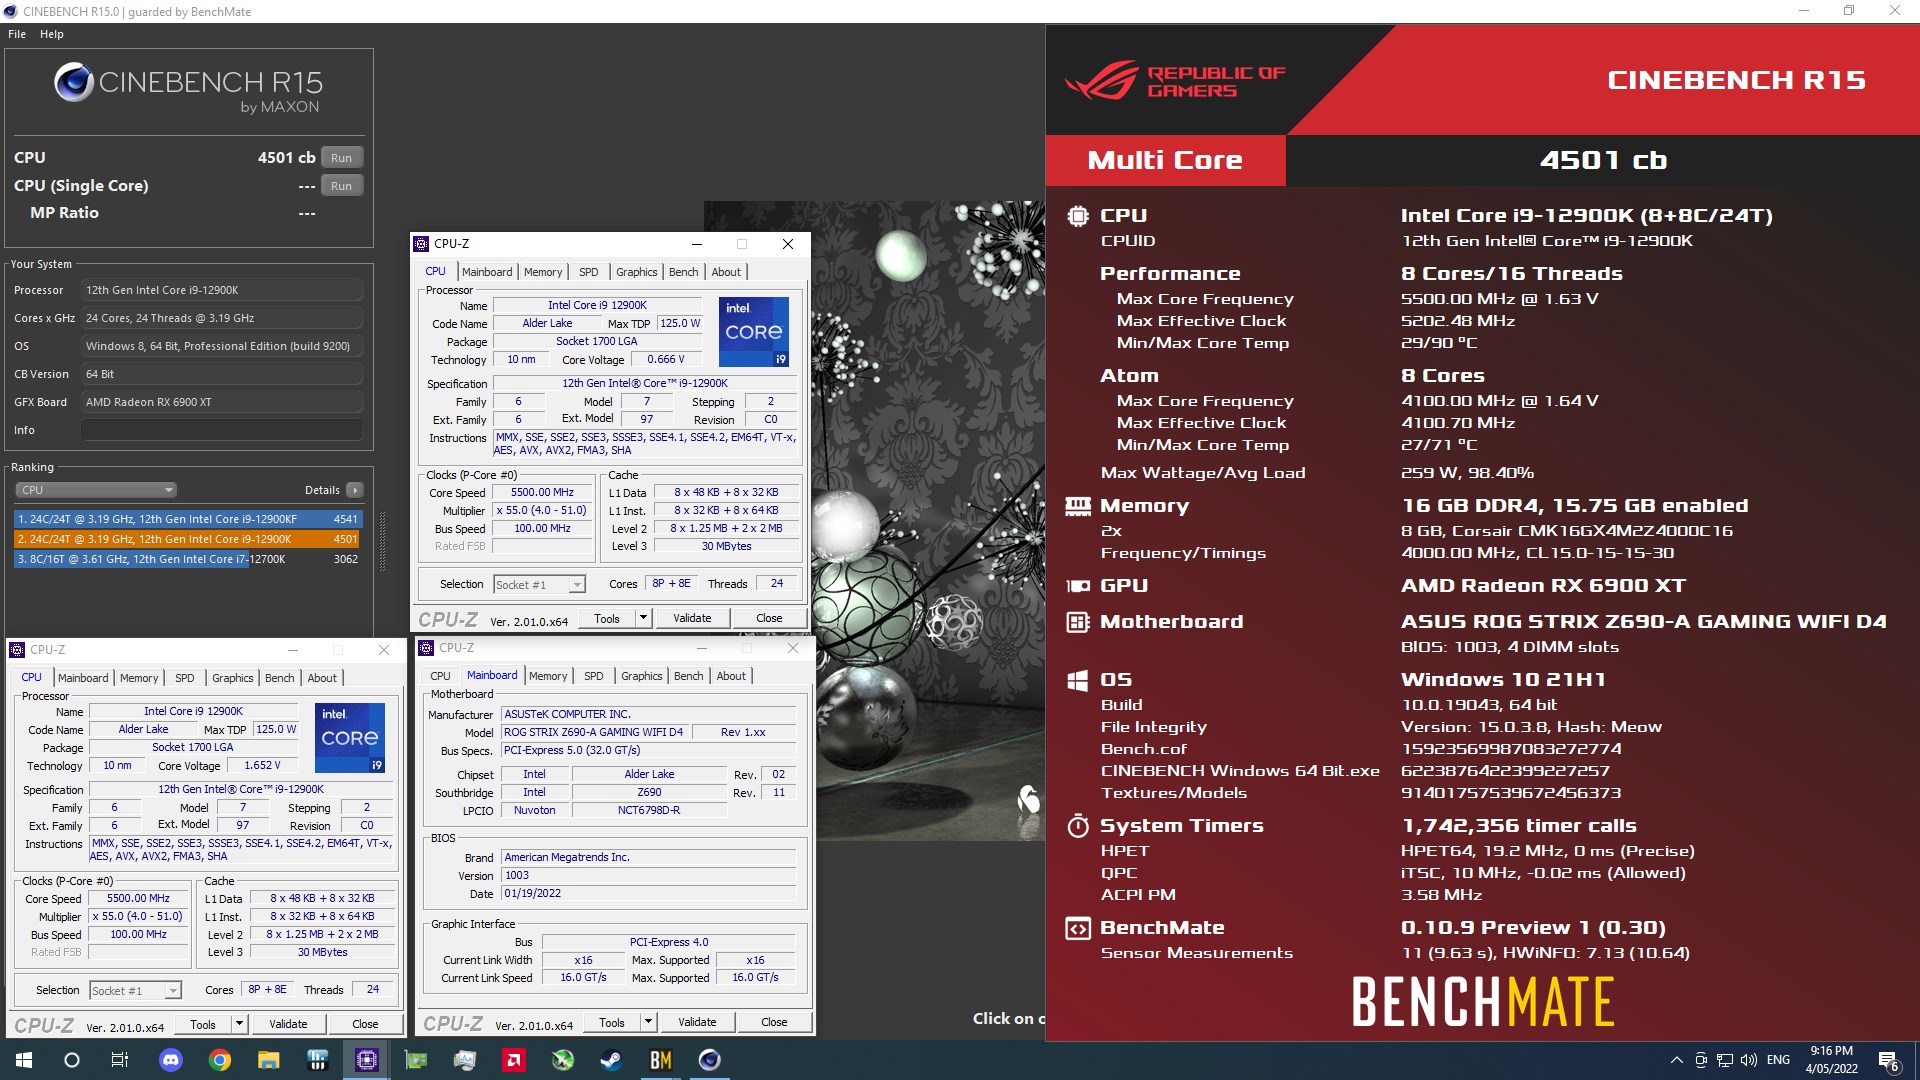The height and width of the screenshot is (1080, 1920).
Task: Click Validate in top CPU-Z window
Action: click(692, 618)
